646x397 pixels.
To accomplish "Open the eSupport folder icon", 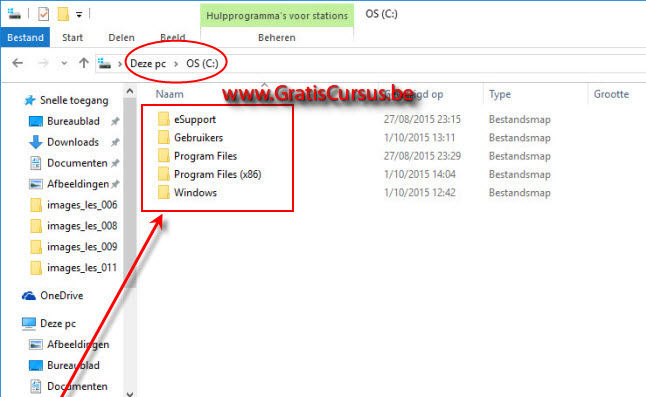I will (164, 119).
